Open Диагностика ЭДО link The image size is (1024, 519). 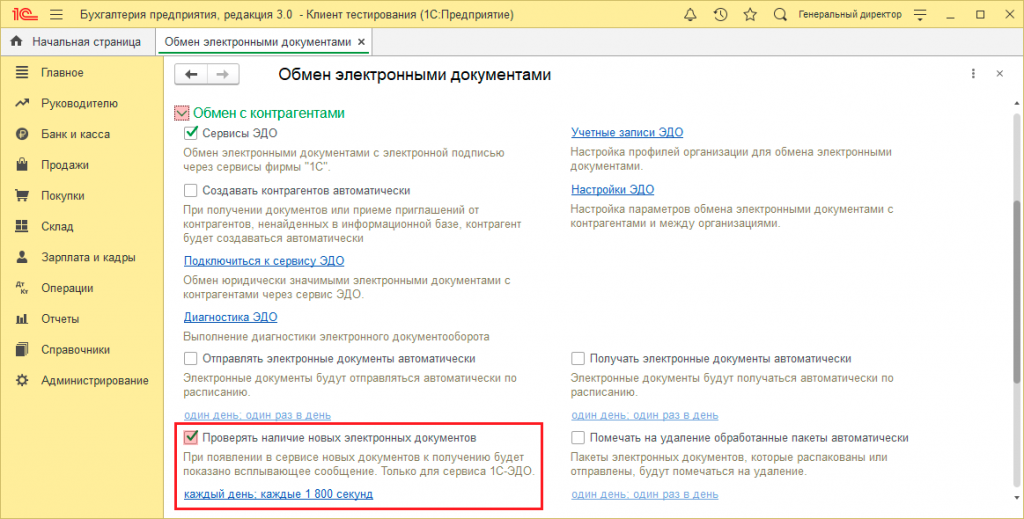pyautogui.click(x=231, y=317)
